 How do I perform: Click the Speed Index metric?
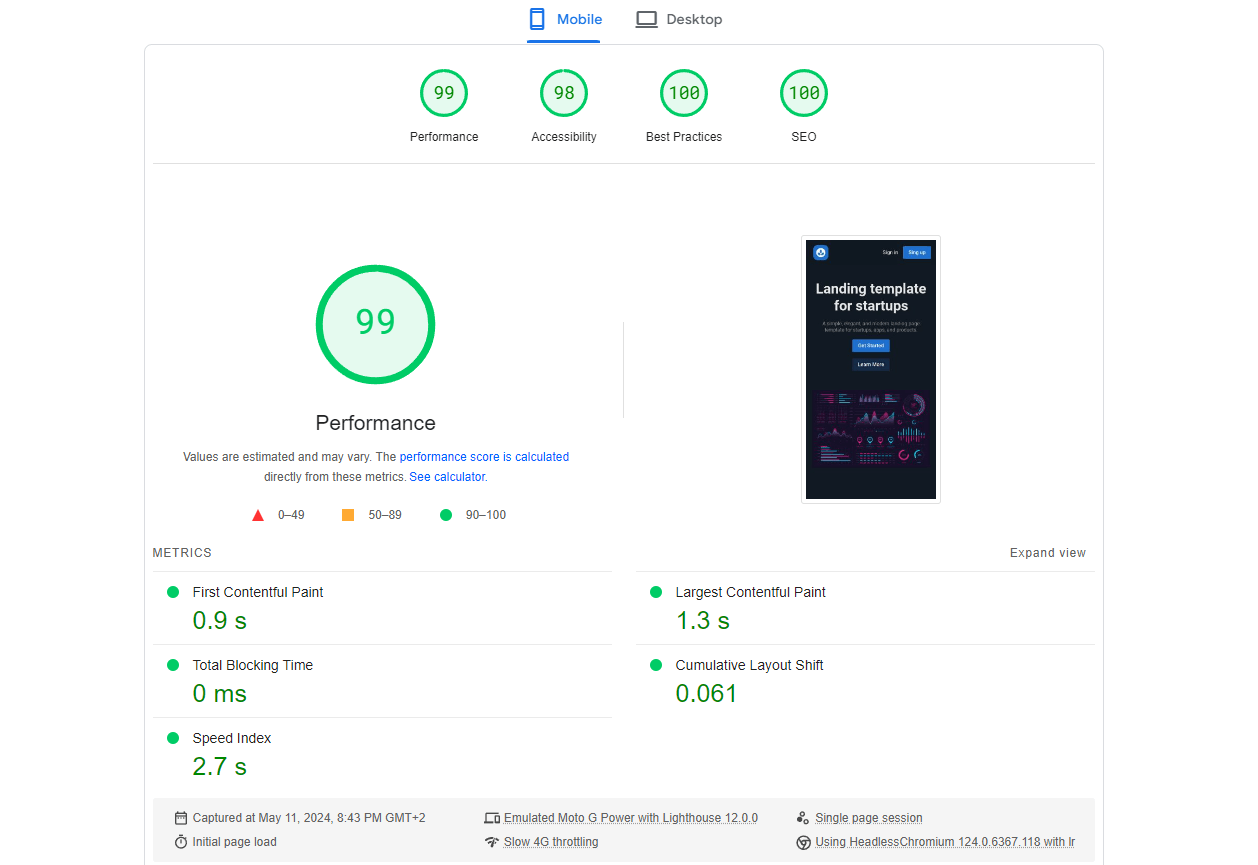click(232, 738)
